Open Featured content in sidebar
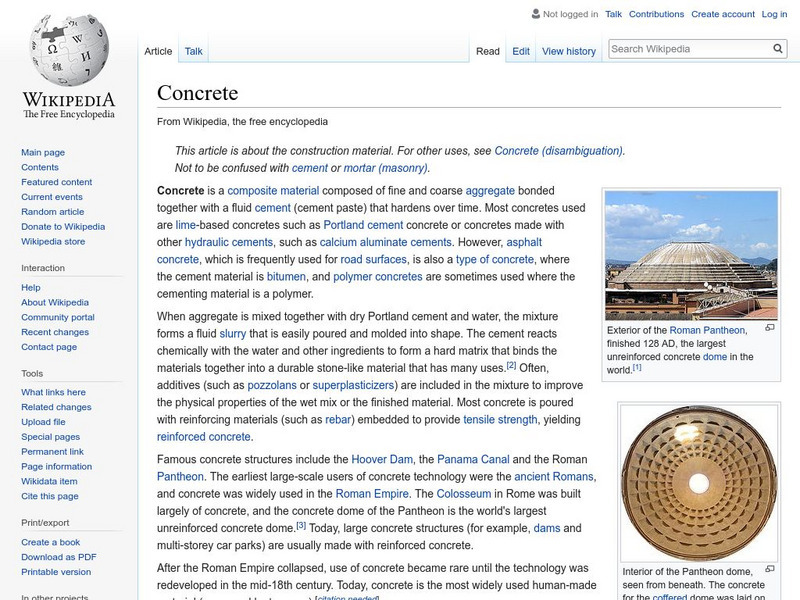Image resolution: width=800 pixels, height=600 pixels. [x=57, y=182]
